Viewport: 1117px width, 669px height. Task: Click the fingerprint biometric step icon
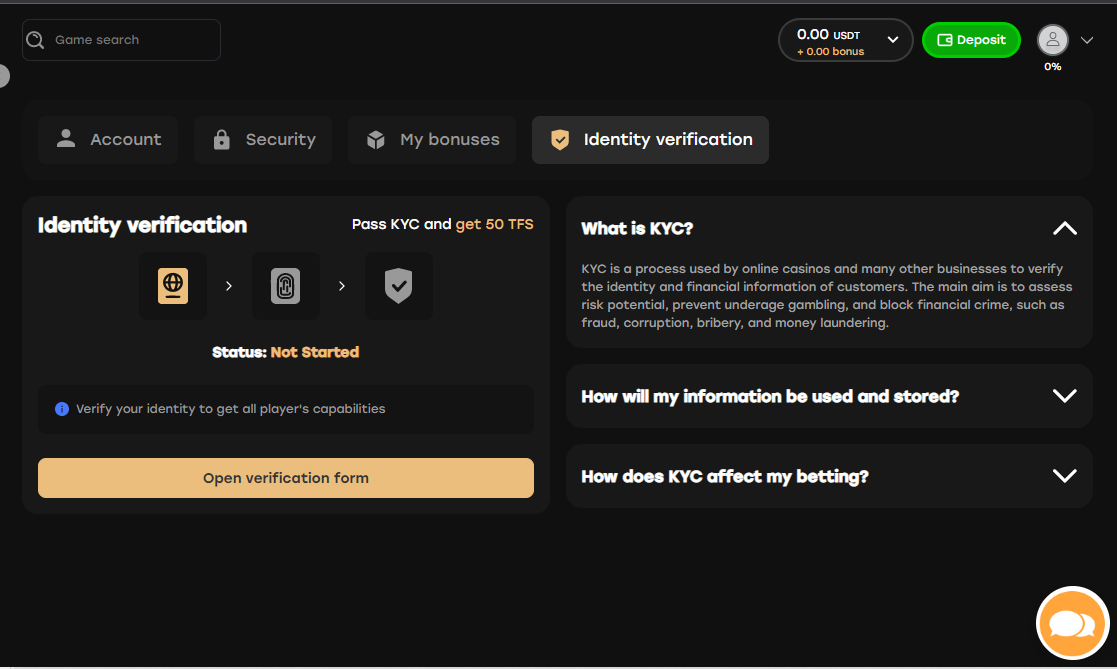[x=286, y=286]
